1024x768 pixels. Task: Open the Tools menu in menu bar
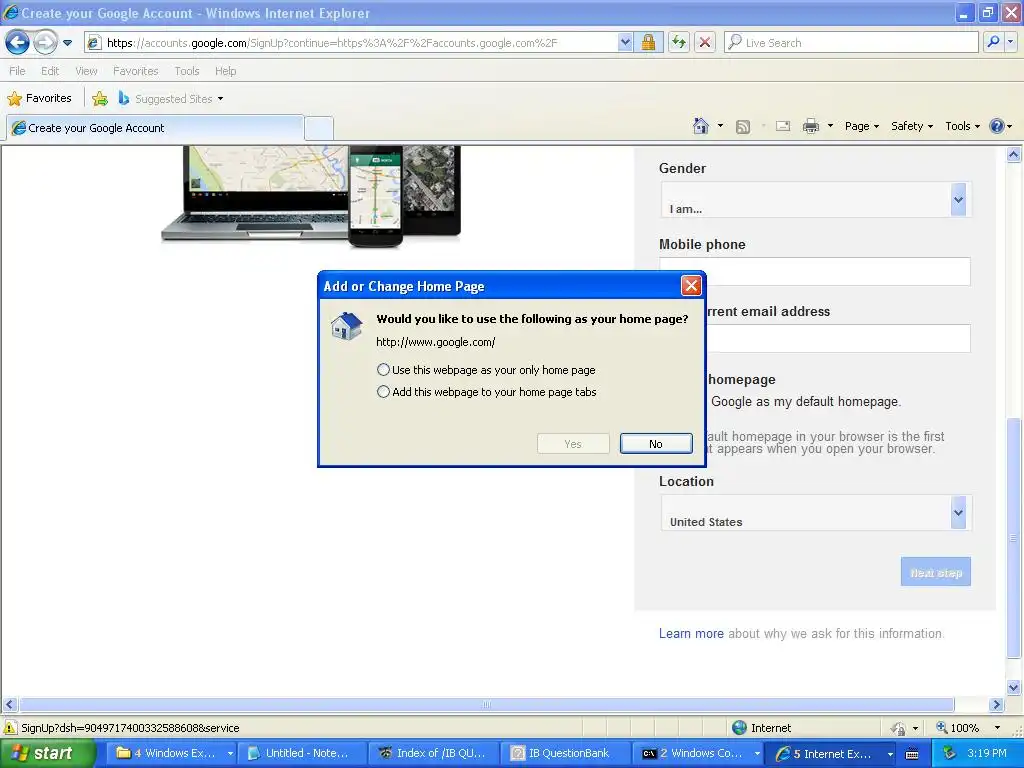[186, 71]
